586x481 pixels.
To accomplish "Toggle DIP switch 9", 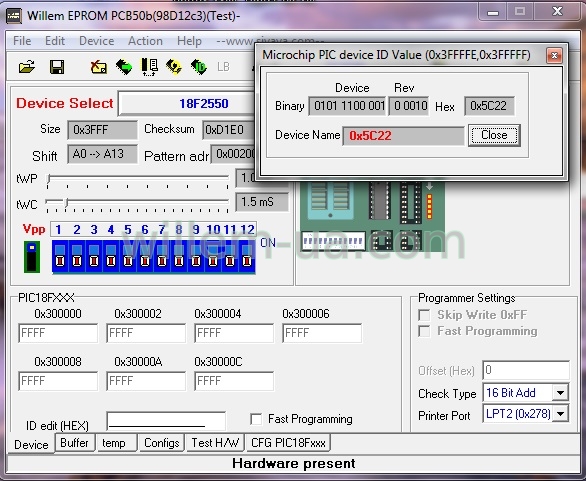I will pyautogui.click(x=196, y=256).
